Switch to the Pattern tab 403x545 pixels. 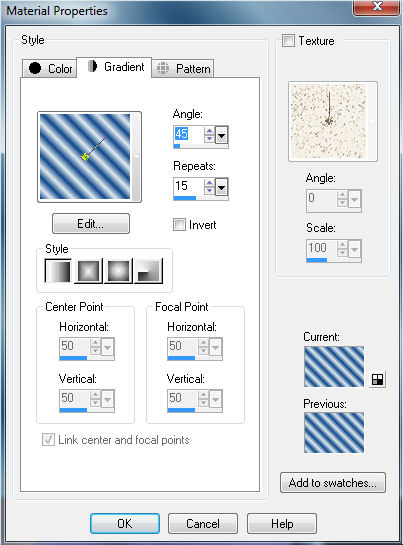[x=183, y=68]
